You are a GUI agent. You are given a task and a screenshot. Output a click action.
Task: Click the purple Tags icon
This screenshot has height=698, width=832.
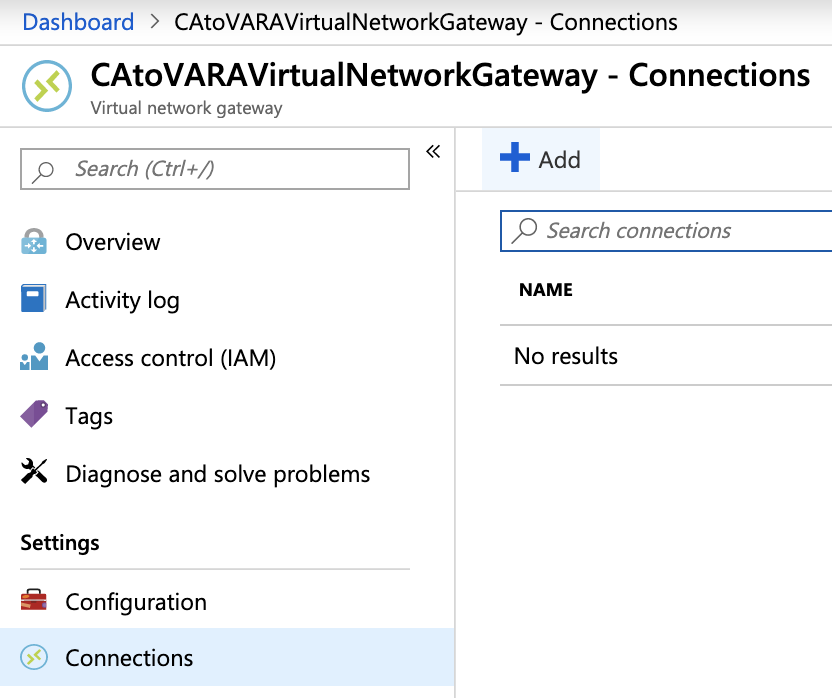click(x=34, y=415)
